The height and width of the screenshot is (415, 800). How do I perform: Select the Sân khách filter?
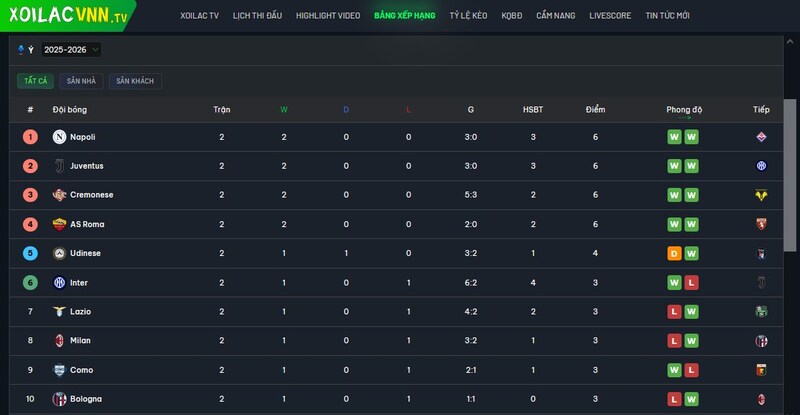[x=135, y=81]
